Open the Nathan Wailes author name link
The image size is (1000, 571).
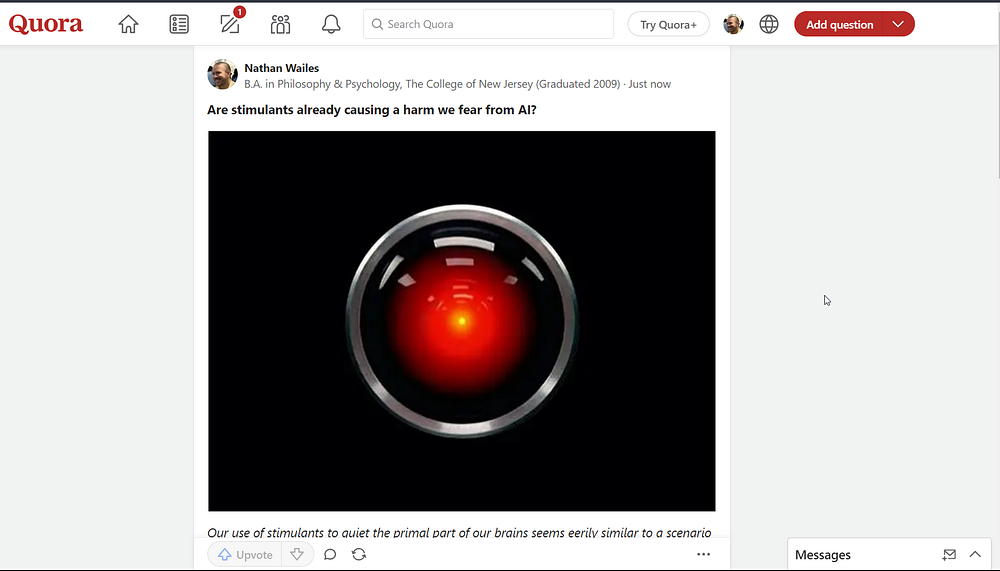[281, 68]
